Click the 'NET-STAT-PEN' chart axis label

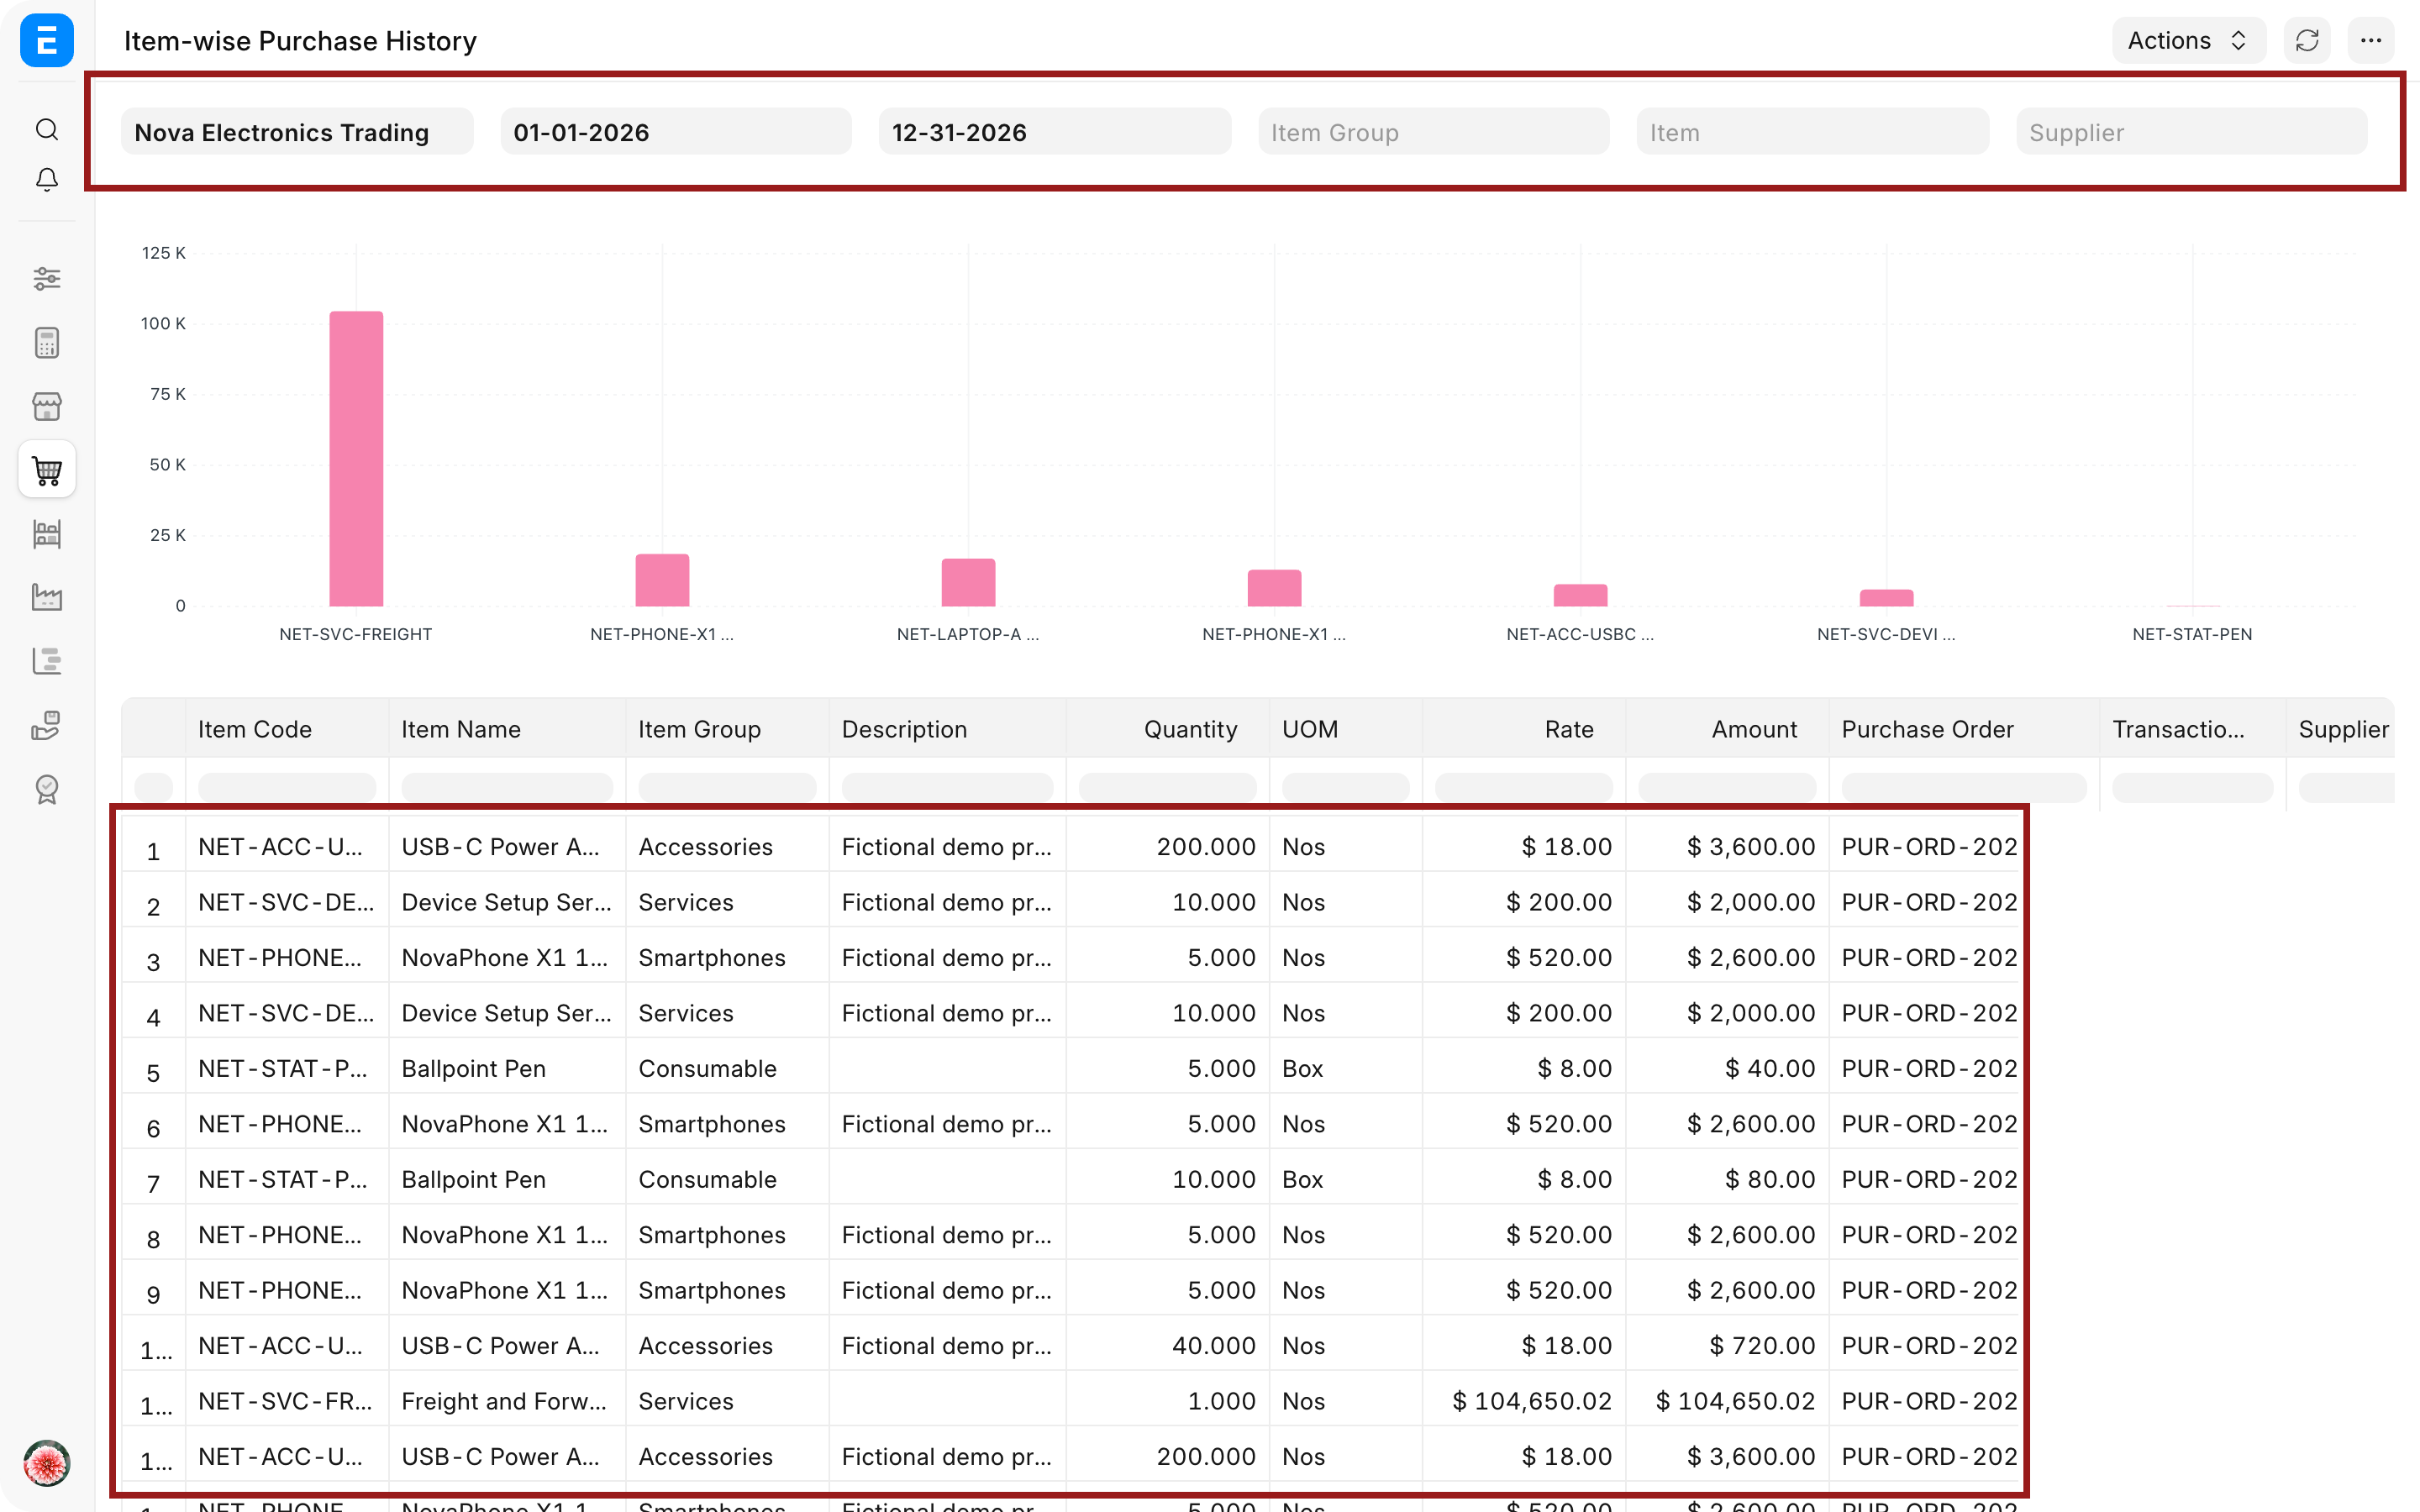(2192, 634)
